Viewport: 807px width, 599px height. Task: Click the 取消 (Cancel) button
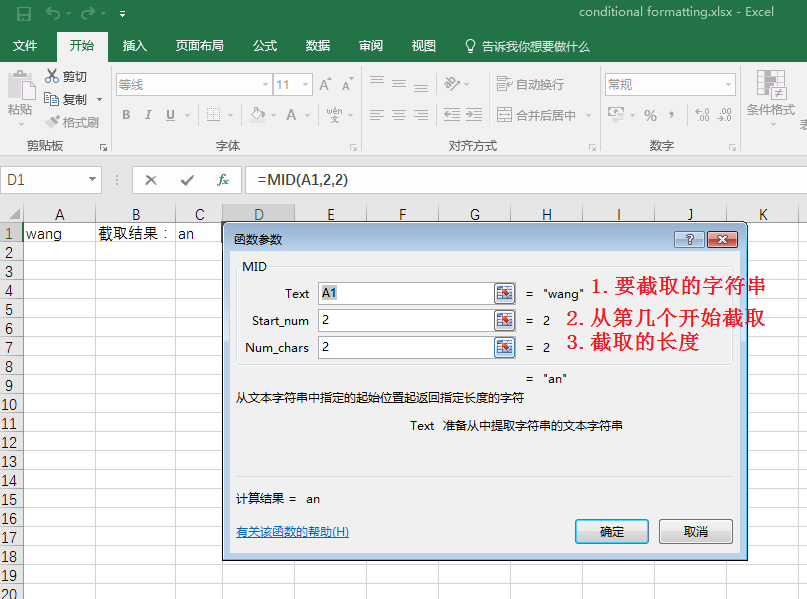pos(696,531)
